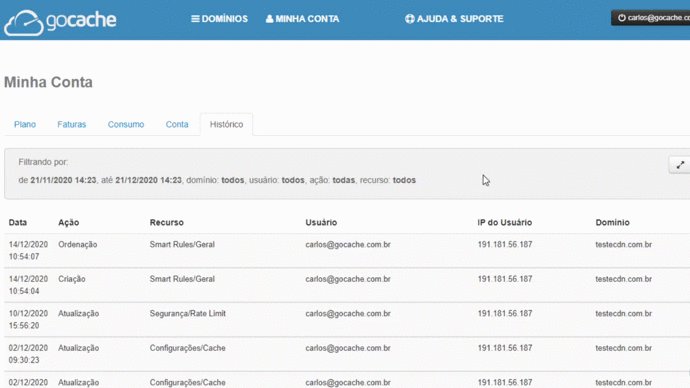This screenshot has height=388, width=690.
Task: Click the Criação action cell
Action: [72, 279]
